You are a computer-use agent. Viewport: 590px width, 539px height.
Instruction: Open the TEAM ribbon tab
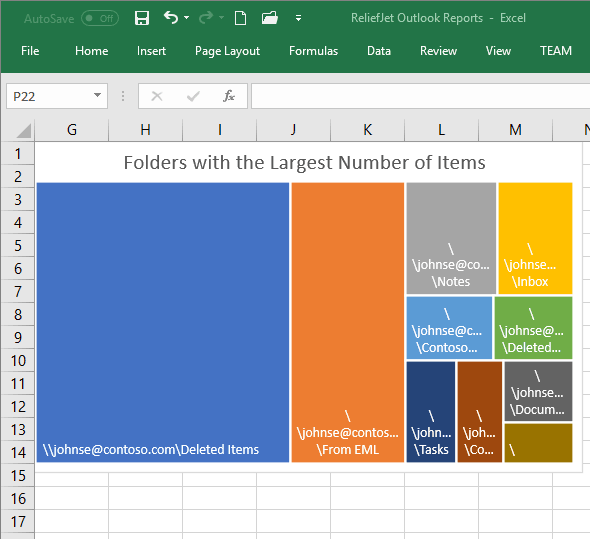[x=556, y=51]
